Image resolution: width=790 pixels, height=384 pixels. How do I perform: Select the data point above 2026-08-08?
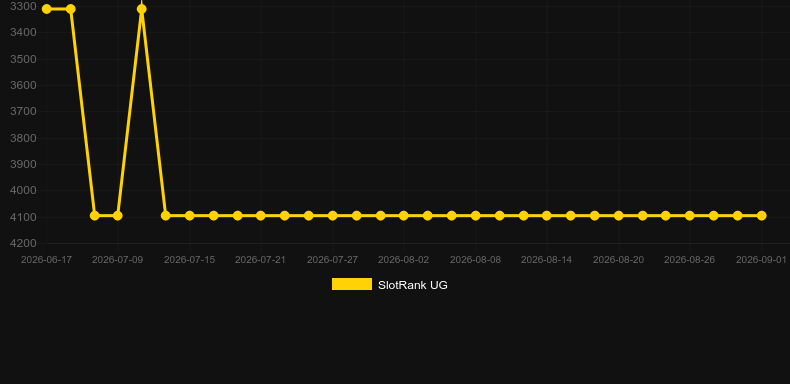click(476, 216)
